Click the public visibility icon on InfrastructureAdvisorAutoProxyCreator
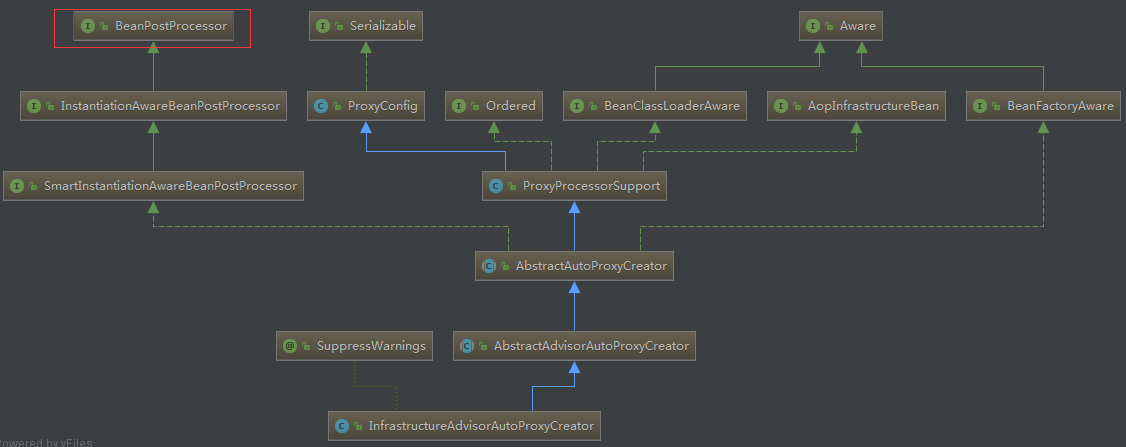Image resolution: width=1126 pixels, height=447 pixels. pos(359,426)
